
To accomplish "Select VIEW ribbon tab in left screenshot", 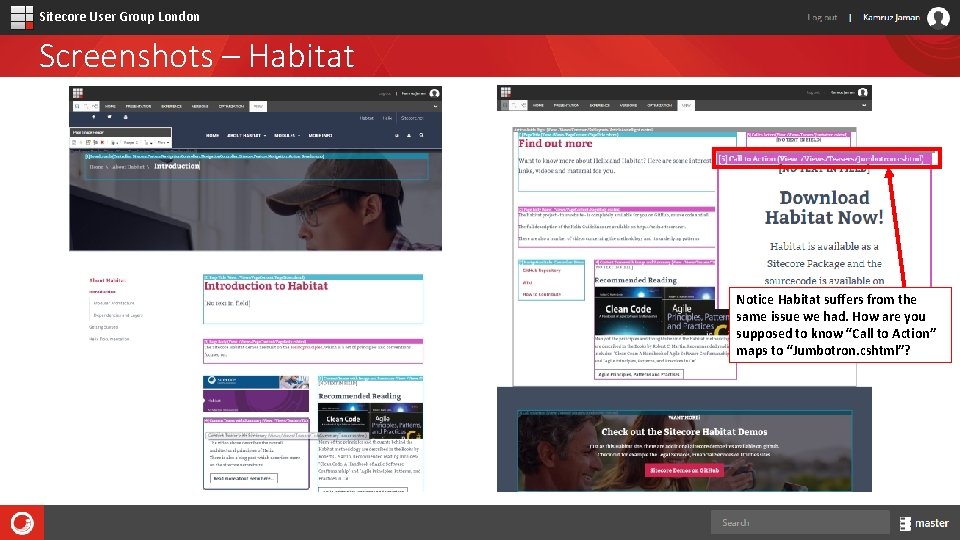I will (x=258, y=106).
